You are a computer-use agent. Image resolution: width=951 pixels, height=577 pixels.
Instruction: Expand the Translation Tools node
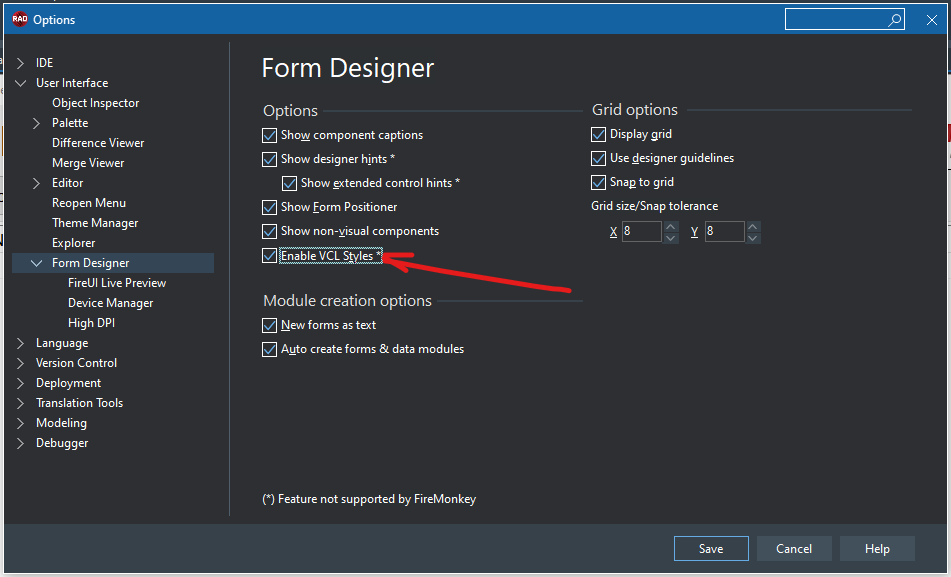[x=21, y=403]
